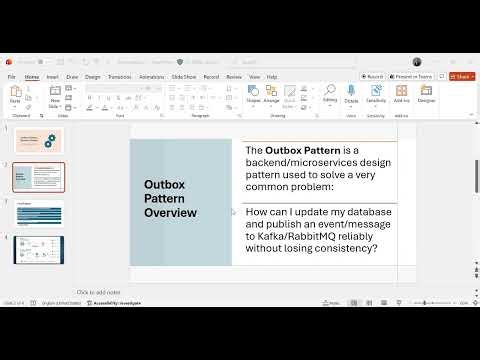Click the PowerPoint app logo
Viewport: 480px width, 360px height.
point(9,62)
